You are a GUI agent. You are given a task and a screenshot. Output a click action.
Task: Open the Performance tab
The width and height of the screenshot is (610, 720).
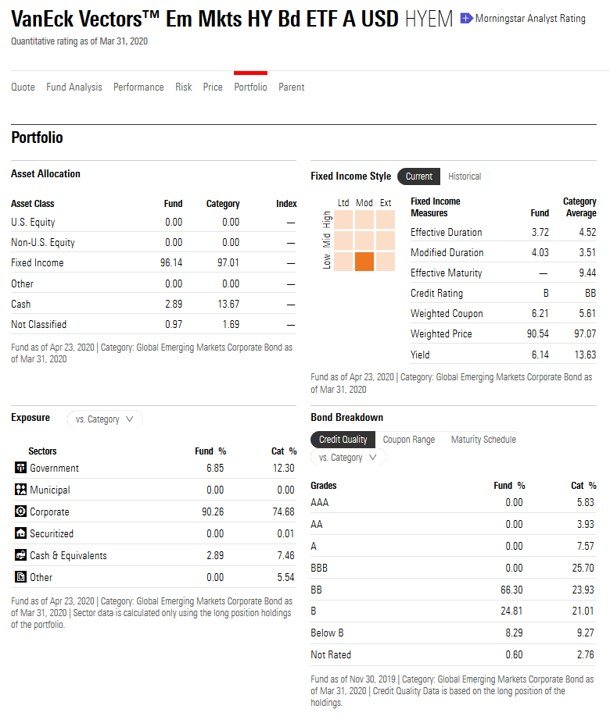139,87
